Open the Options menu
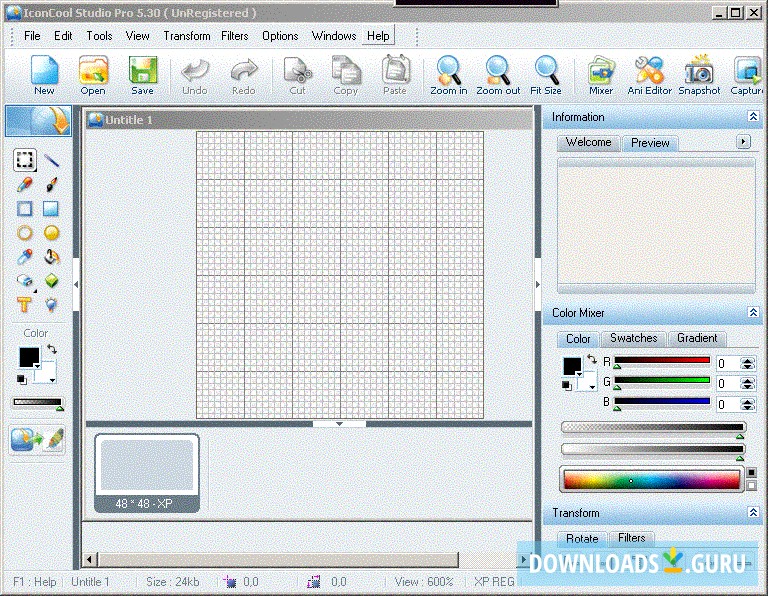This screenshot has width=768, height=596. coord(280,36)
